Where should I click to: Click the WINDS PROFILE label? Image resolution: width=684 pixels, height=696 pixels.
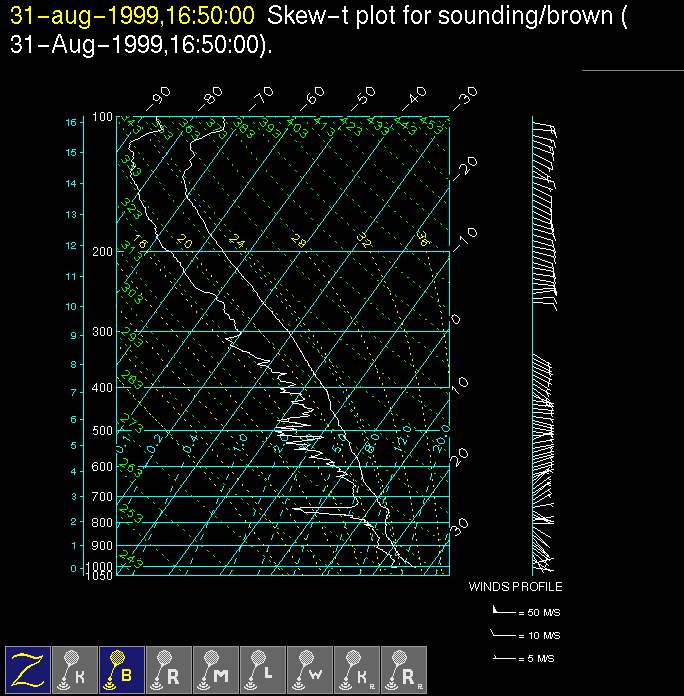(x=515, y=587)
